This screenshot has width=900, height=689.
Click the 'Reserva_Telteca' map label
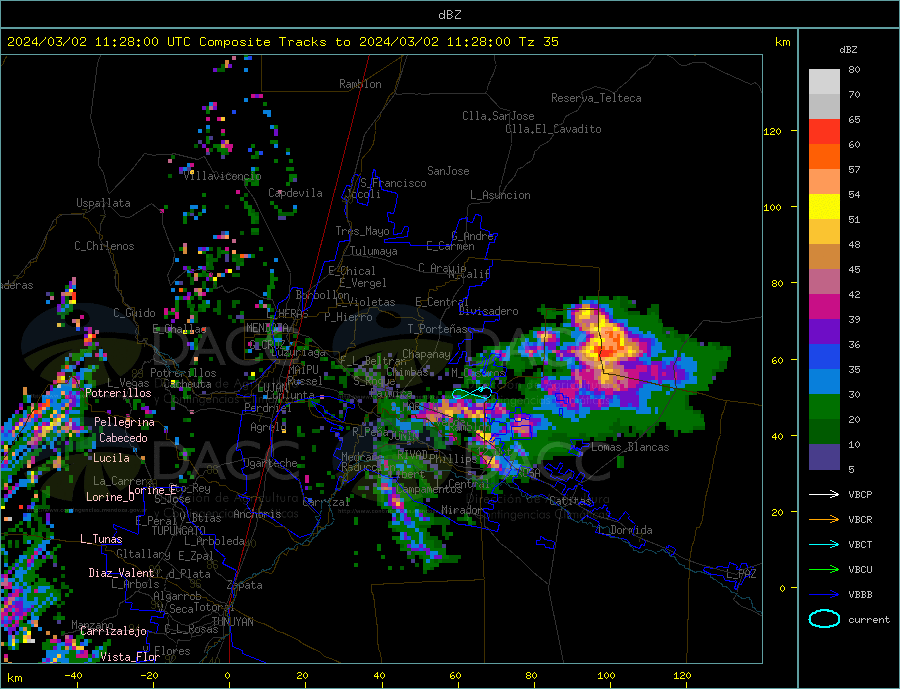point(596,98)
